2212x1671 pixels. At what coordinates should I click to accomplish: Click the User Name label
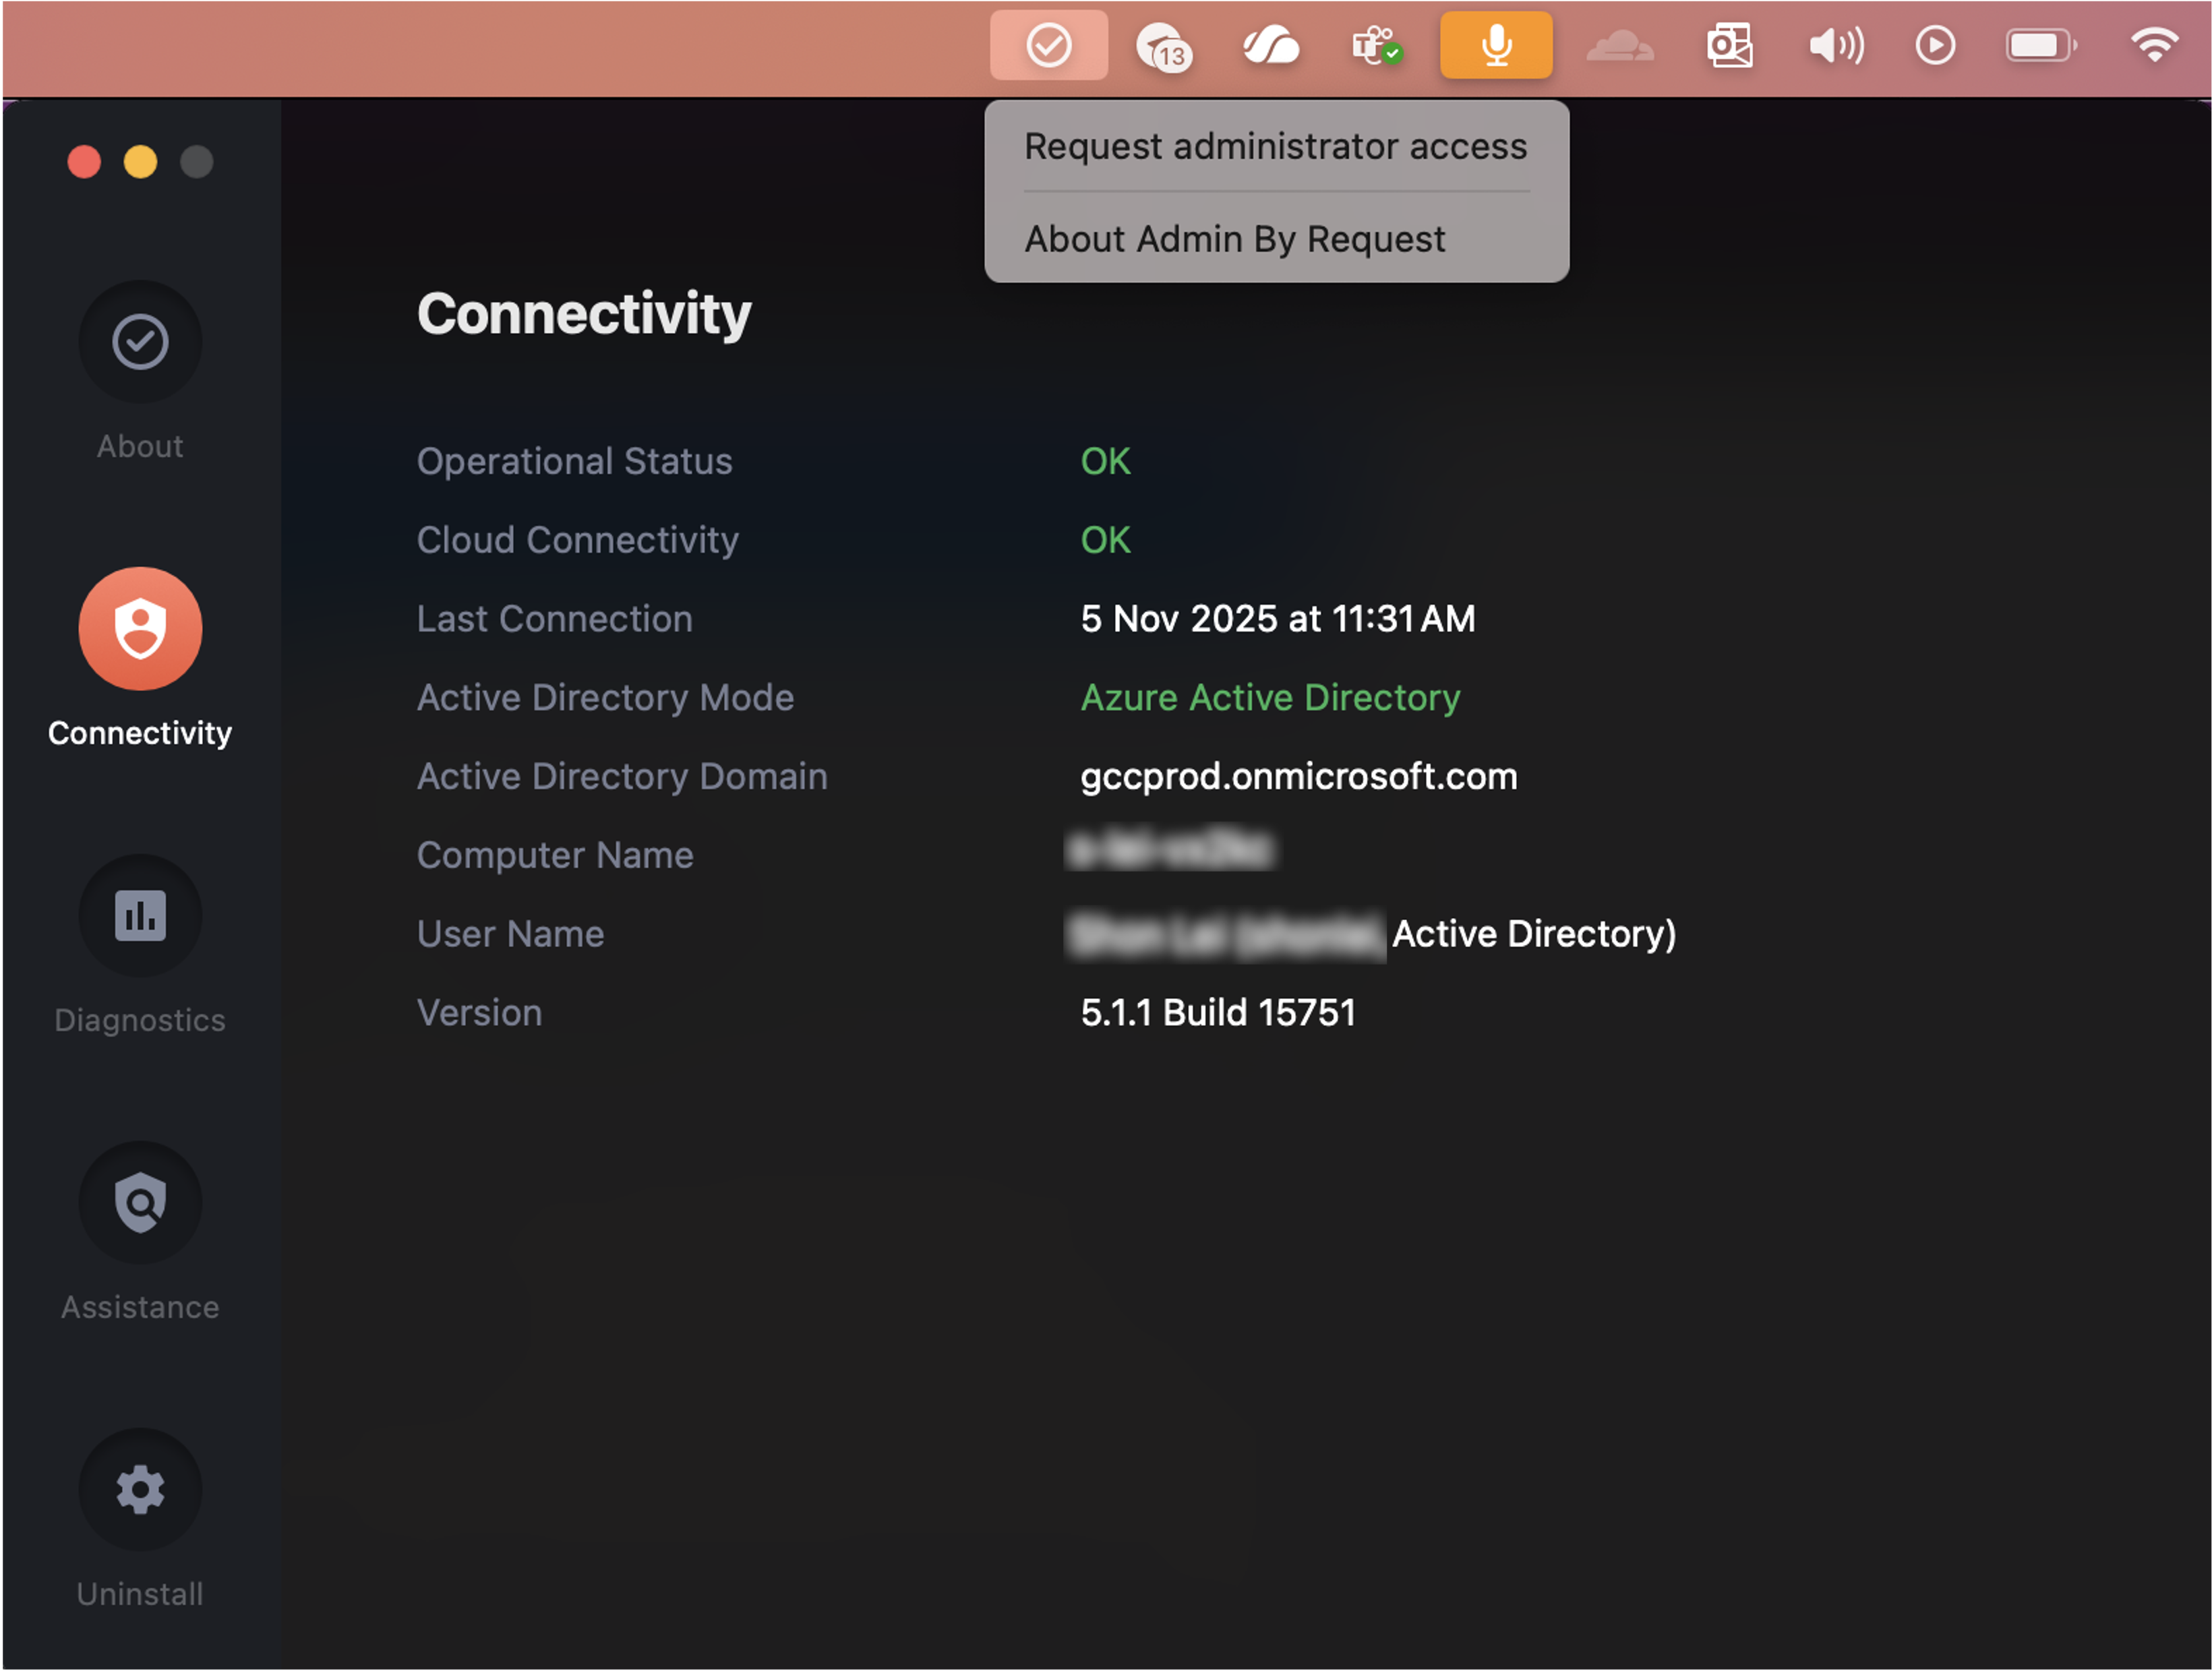tap(511, 934)
